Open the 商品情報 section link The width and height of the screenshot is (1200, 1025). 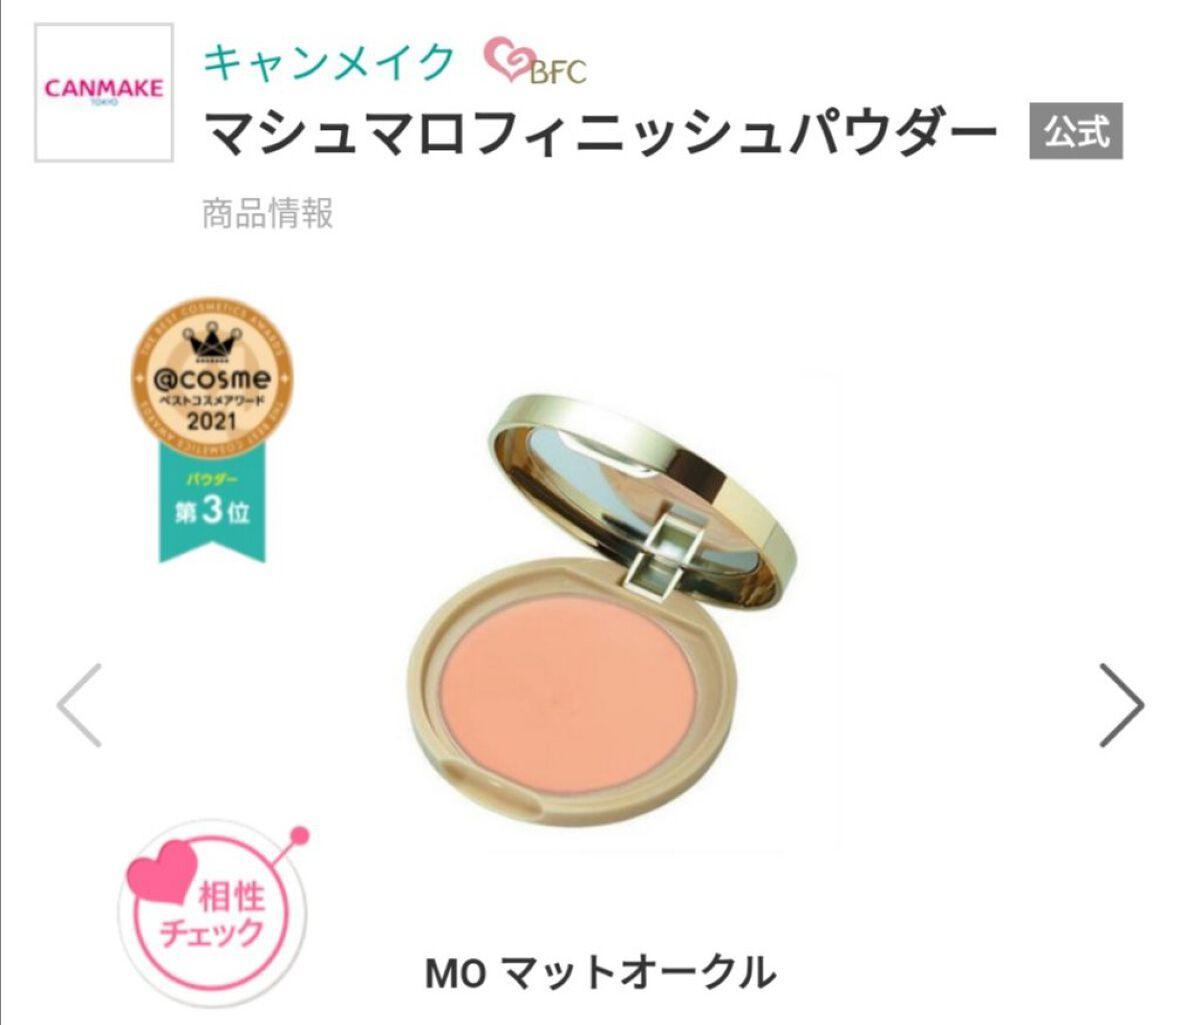point(268,213)
